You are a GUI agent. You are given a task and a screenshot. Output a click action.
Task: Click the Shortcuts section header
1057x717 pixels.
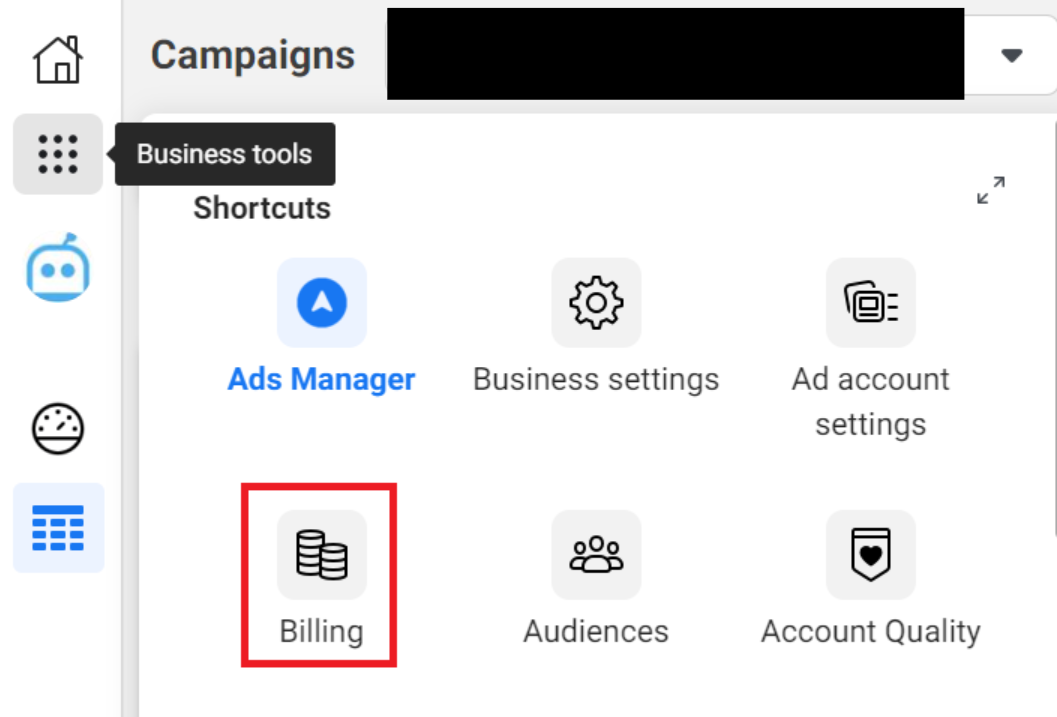tap(261, 207)
